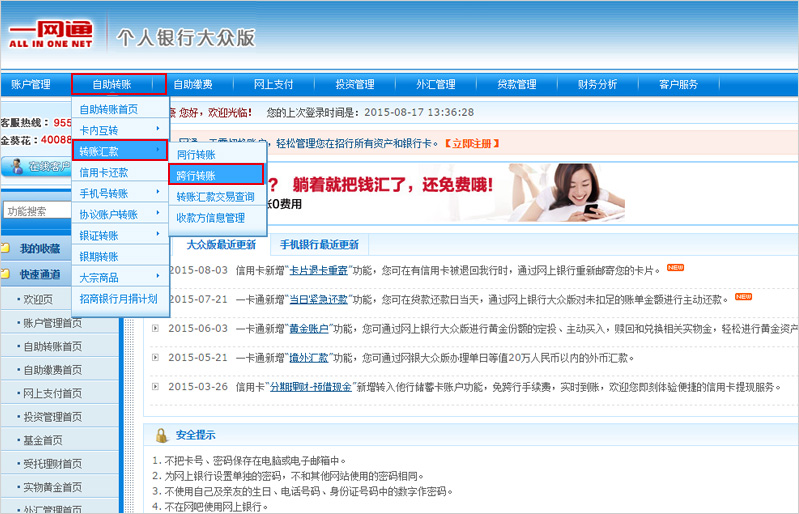The height and width of the screenshot is (514, 799).
Task: Click the 立即注册 link
Action: (x=468, y=143)
